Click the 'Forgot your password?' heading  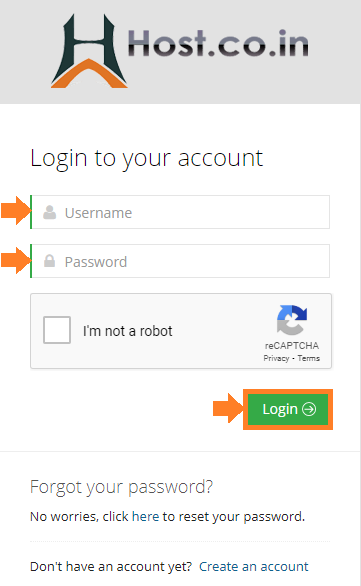121,487
